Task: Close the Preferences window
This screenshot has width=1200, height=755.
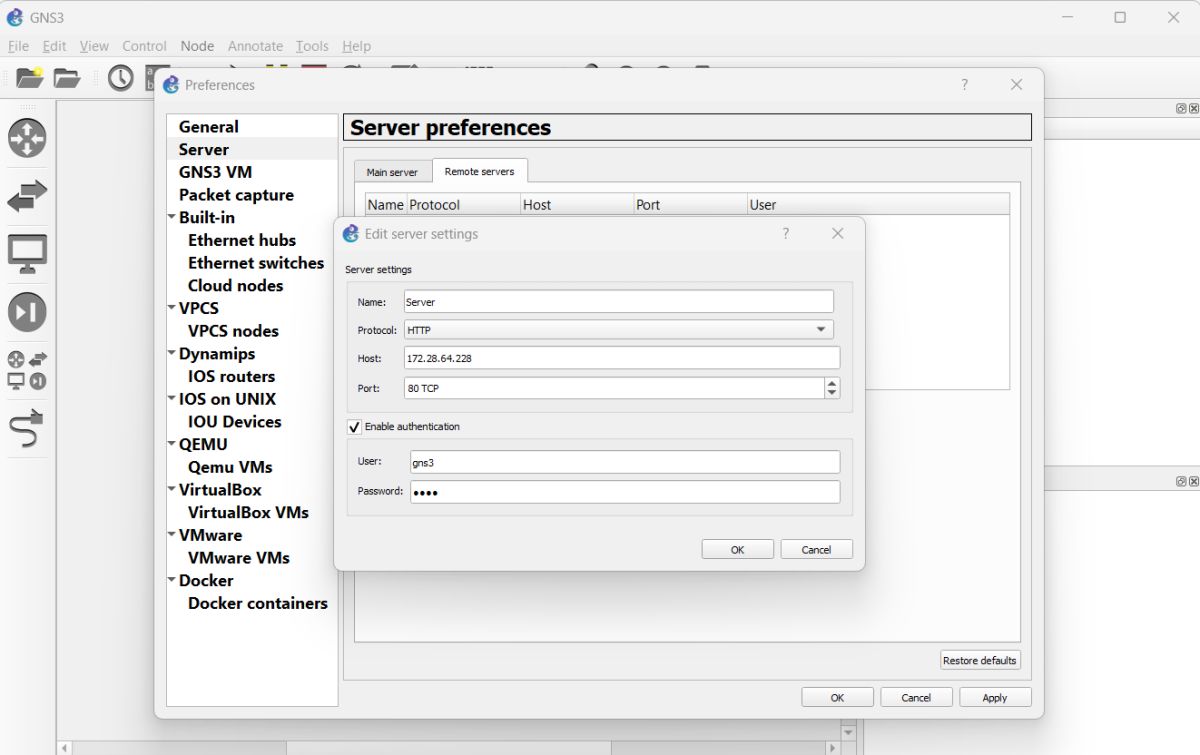Action: click(x=1016, y=85)
